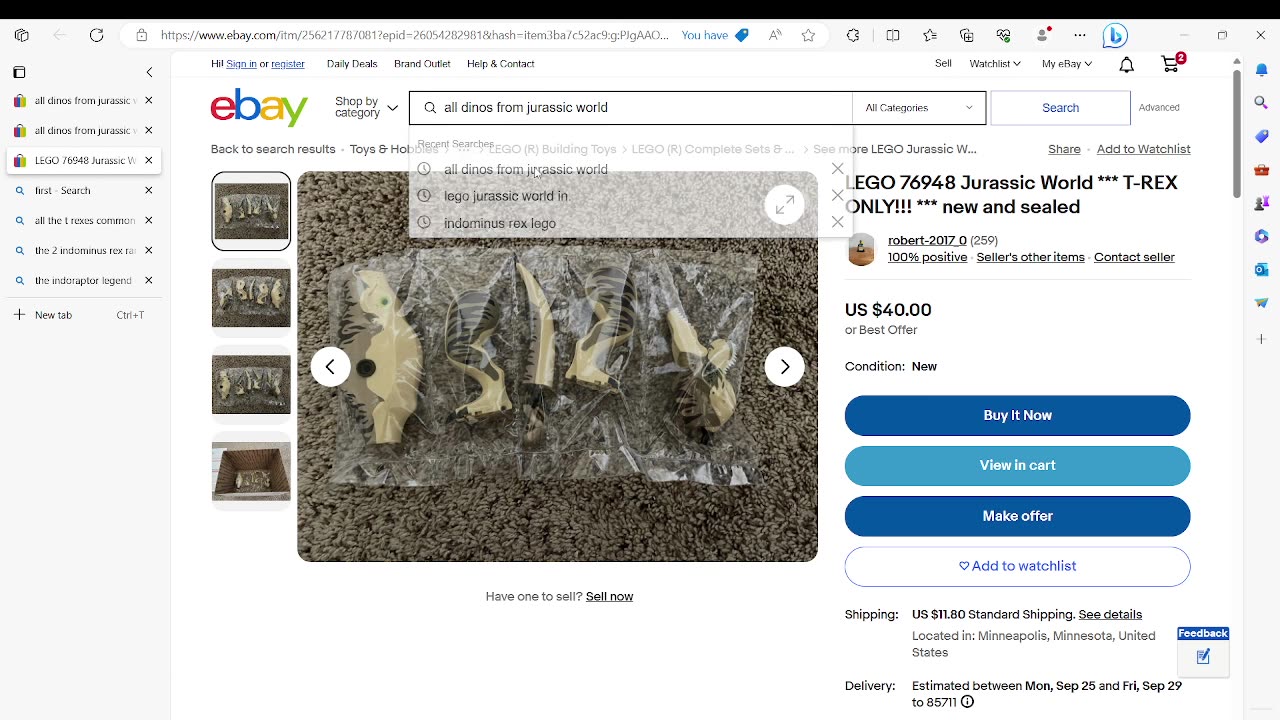Click the Buy It Now button
The width and height of the screenshot is (1280, 720).
(1017, 415)
